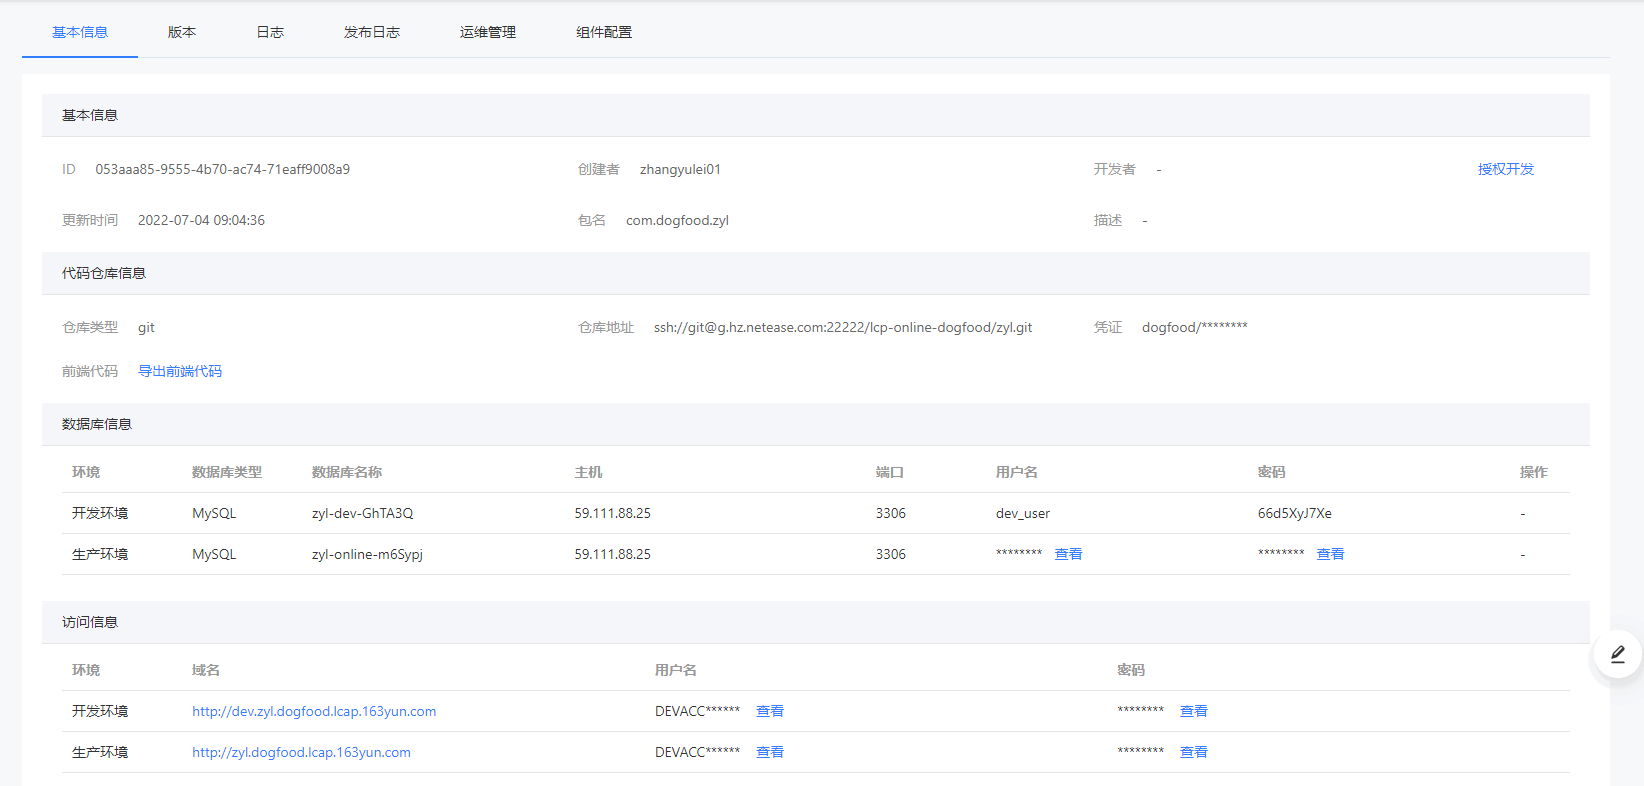The width and height of the screenshot is (1644, 786).
Task: Reveal 生产环境 access password with 查看
Action: (1194, 752)
